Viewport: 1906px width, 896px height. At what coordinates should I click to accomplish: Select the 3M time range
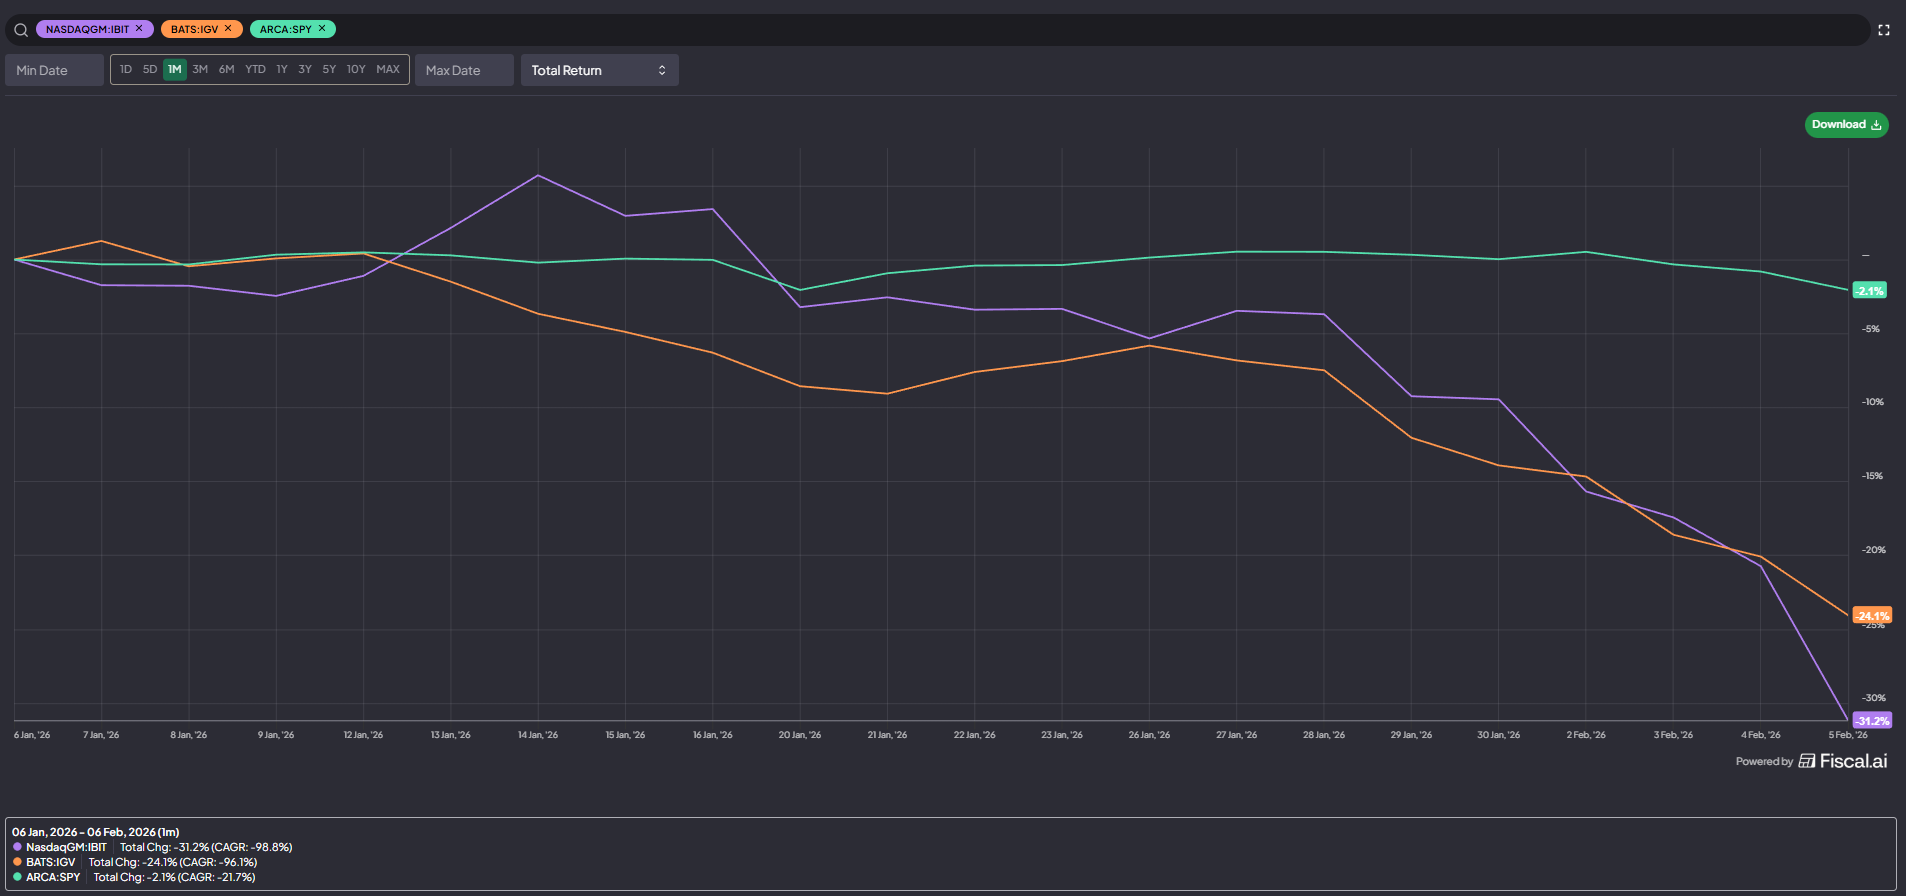200,69
